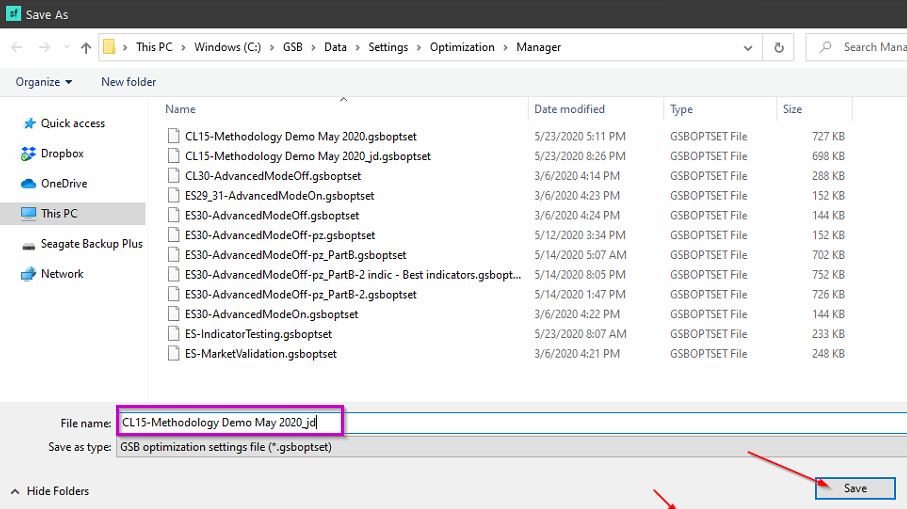
Task: Sort files by Date modified column
Action: tap(568, 109)
